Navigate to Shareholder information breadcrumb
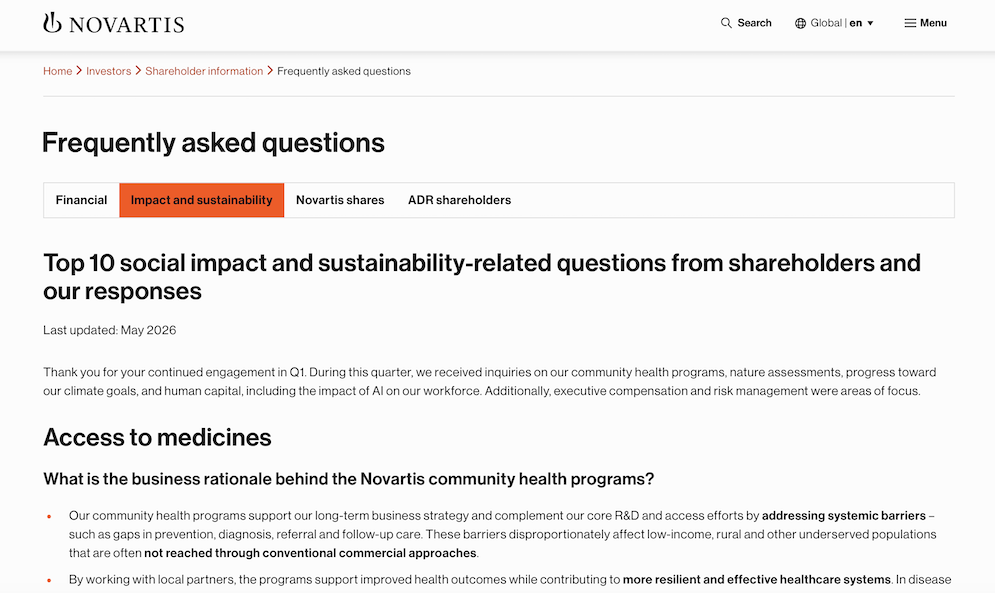This screenshot has width=995, height=593. pyautogui.click(x=204, y=71)
